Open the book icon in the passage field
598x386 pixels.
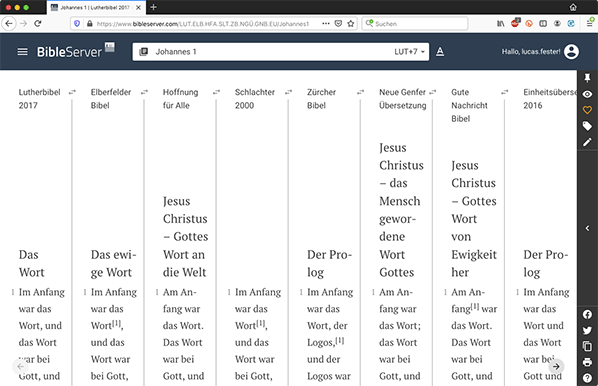coord(143,51)
